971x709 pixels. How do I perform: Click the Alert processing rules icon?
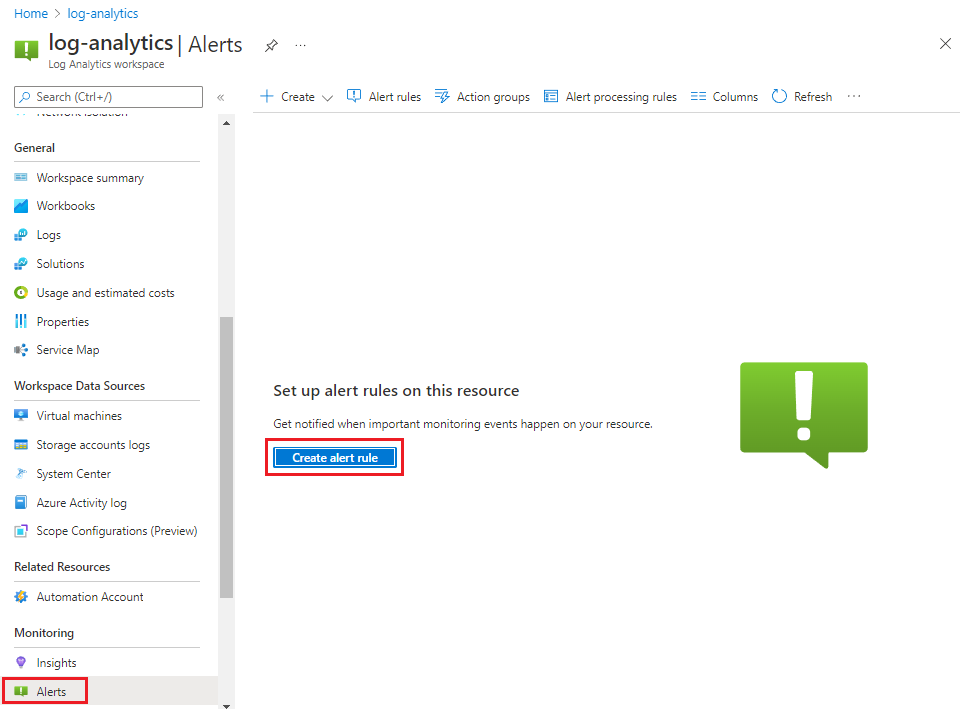point(551,96)
